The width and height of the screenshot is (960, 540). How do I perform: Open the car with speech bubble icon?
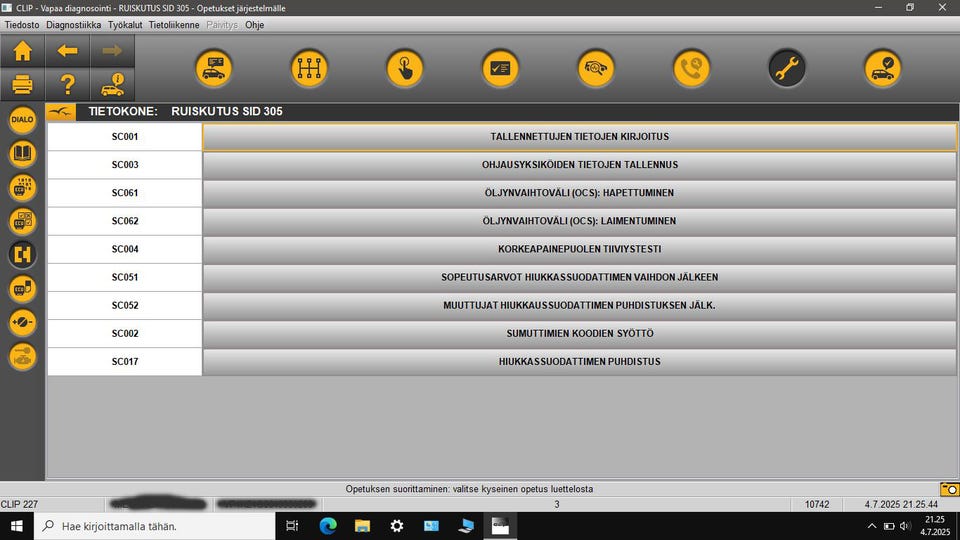coord(214,68)
